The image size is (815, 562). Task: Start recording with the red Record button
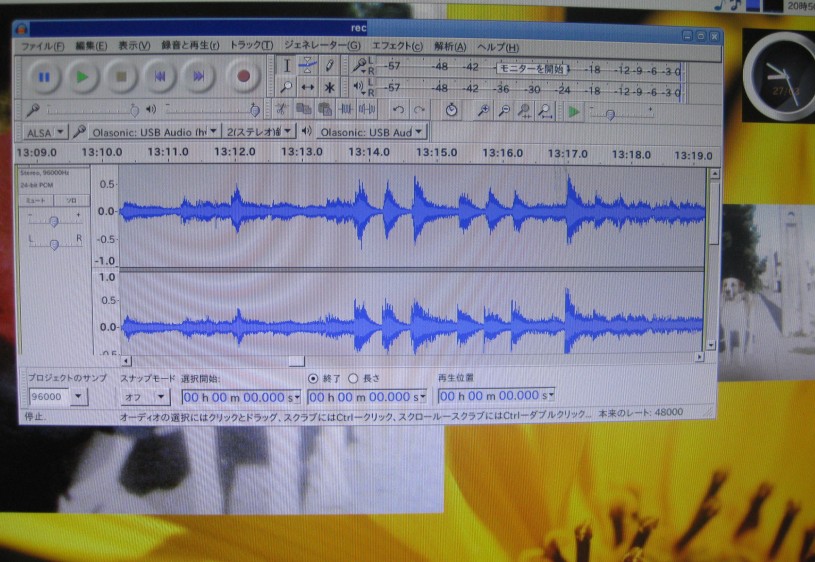pos(243,77)
